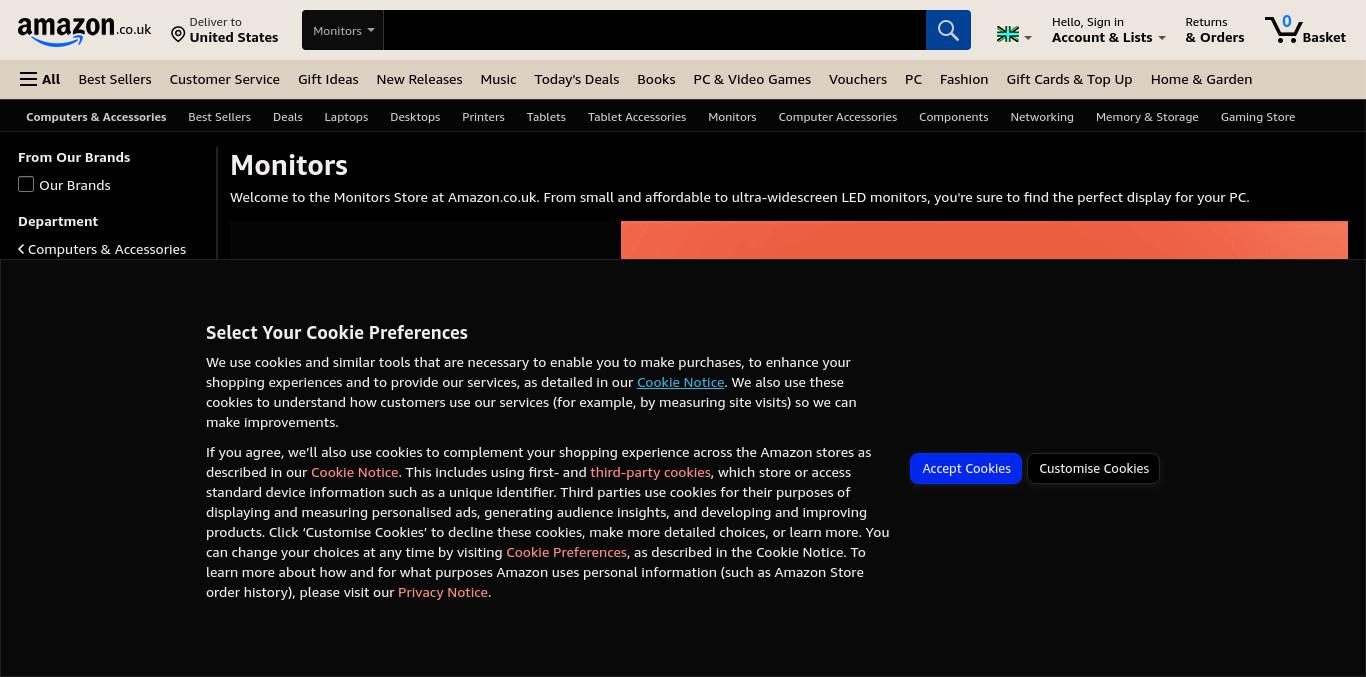Go to Desktops
The width and height of the screenshot is (1366, 677).
pos(415,117)
